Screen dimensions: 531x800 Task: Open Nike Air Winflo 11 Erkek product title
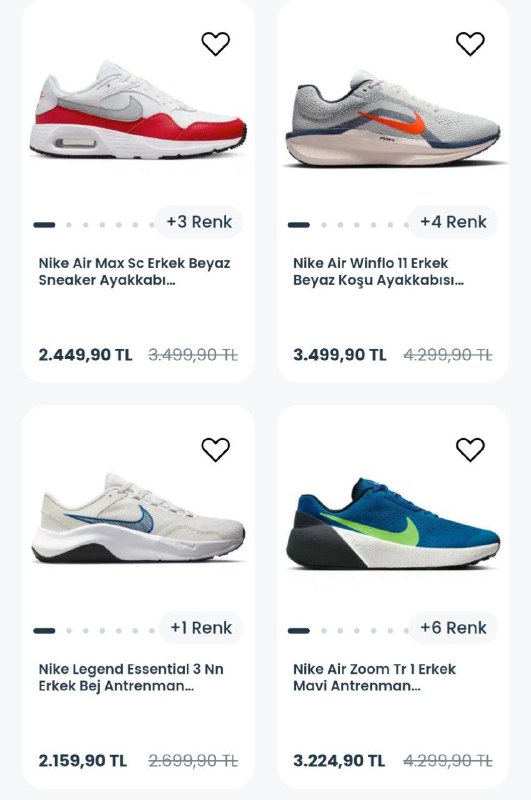click(378, 271)
